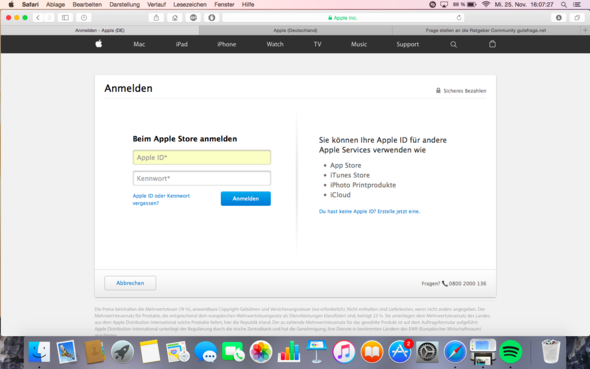Open iPad in Apple navigation
This screenshot has height=369, width=590.
pyautogui.click(x=181, y=44)
